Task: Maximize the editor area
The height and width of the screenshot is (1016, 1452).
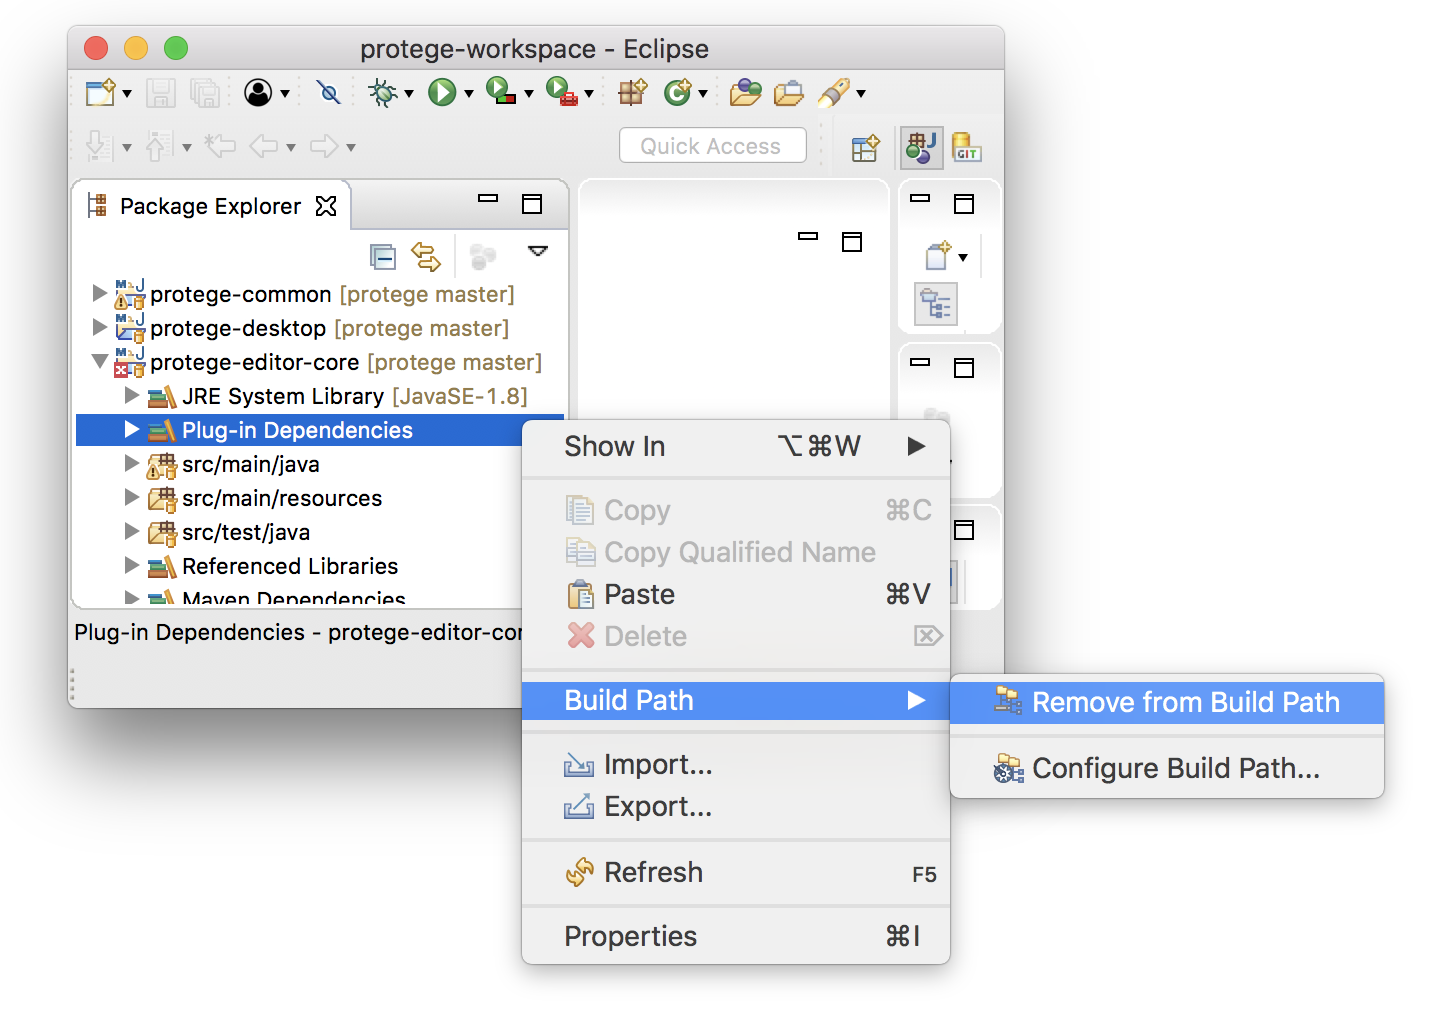Action: pyautogui.click(x=852, y=242)
